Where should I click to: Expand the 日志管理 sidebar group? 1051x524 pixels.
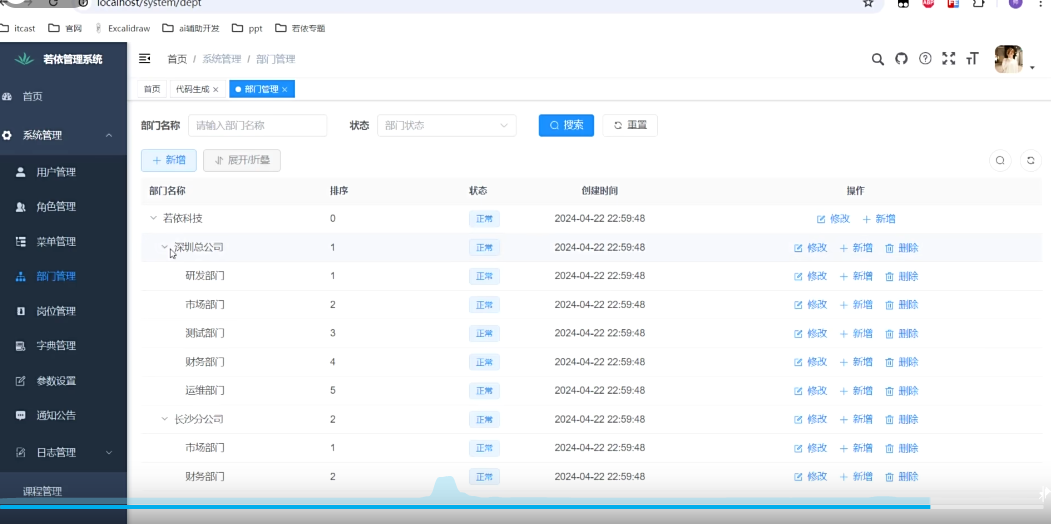coord(63,452)
